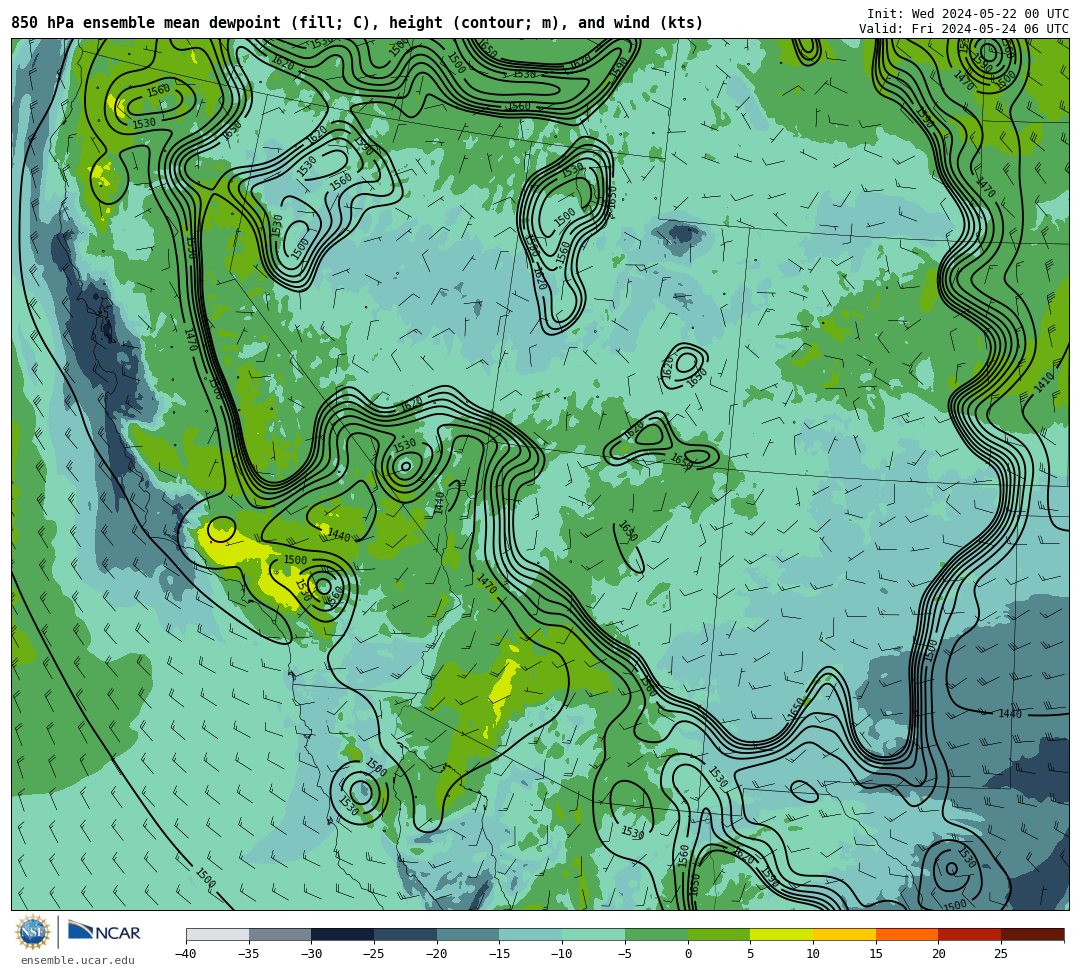
Task: Click the '10' colorbar tick label
Action: pyautogui.click(x=813, y=954)
